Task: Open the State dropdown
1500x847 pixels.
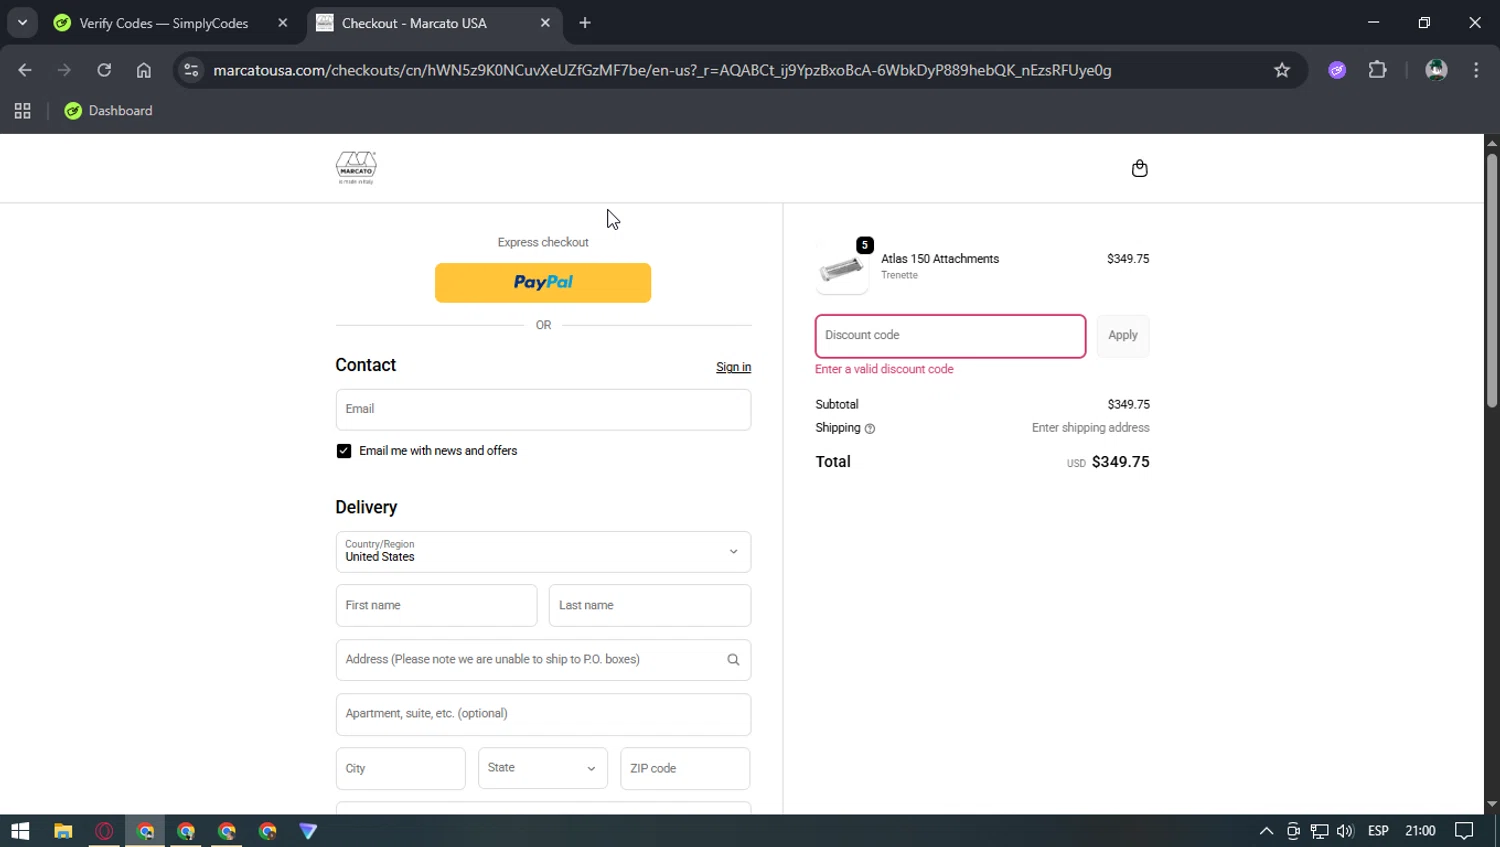Action: click(x=543, y=768)
